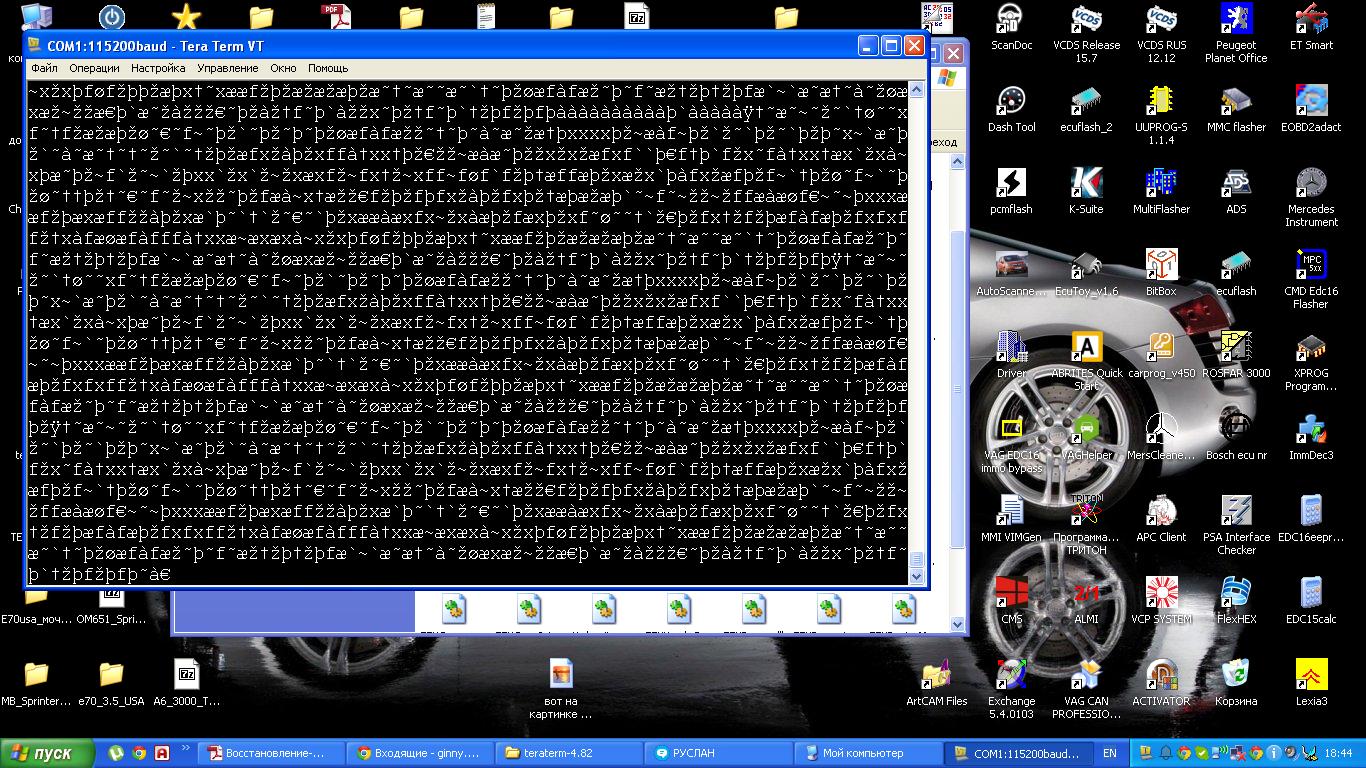Open the Файл menu in Tera Term
1366x768 pixels.
tap(44, 68)
